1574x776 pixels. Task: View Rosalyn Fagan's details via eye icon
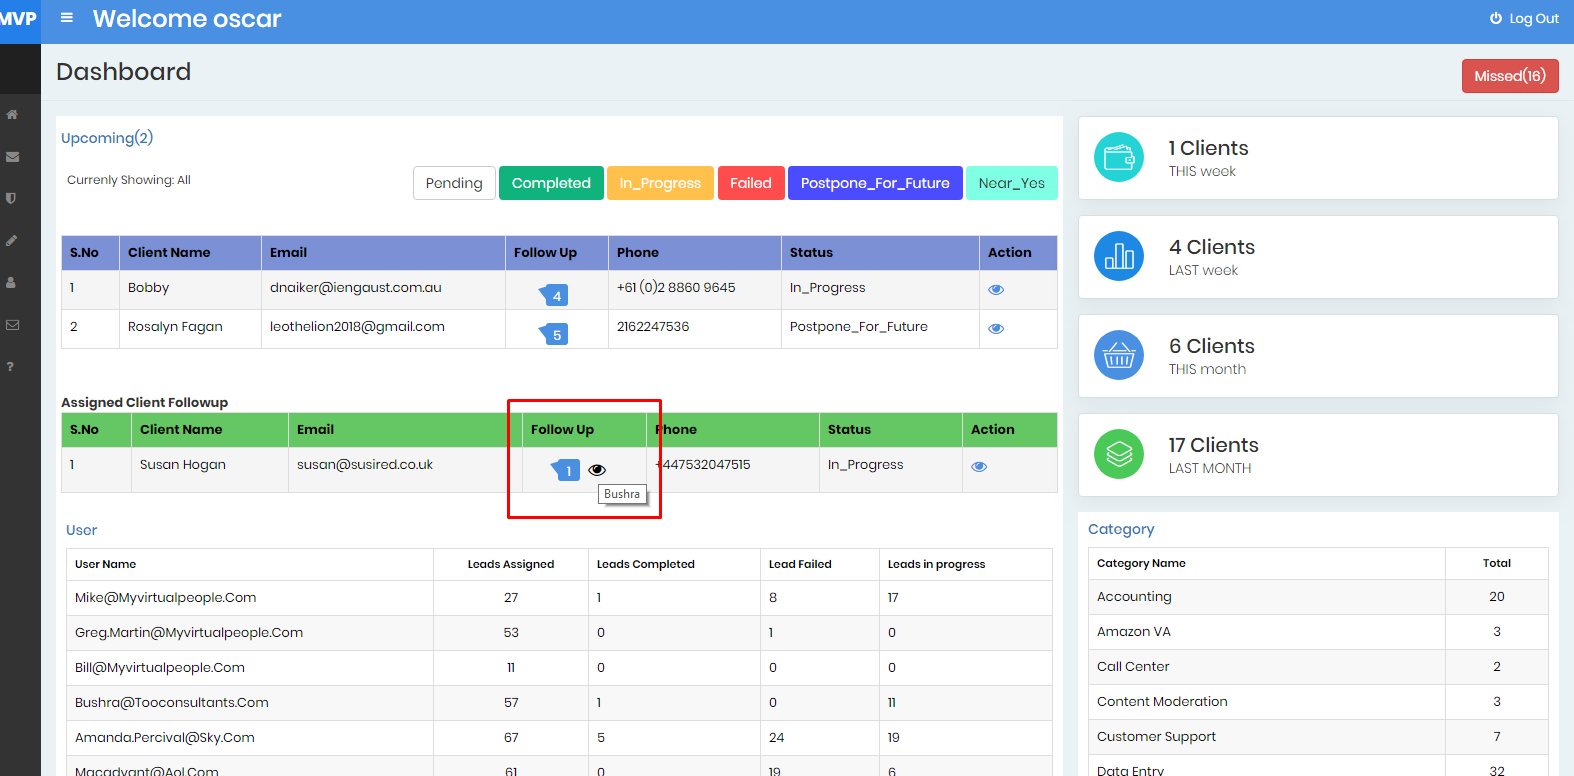[x=996, y=329]
